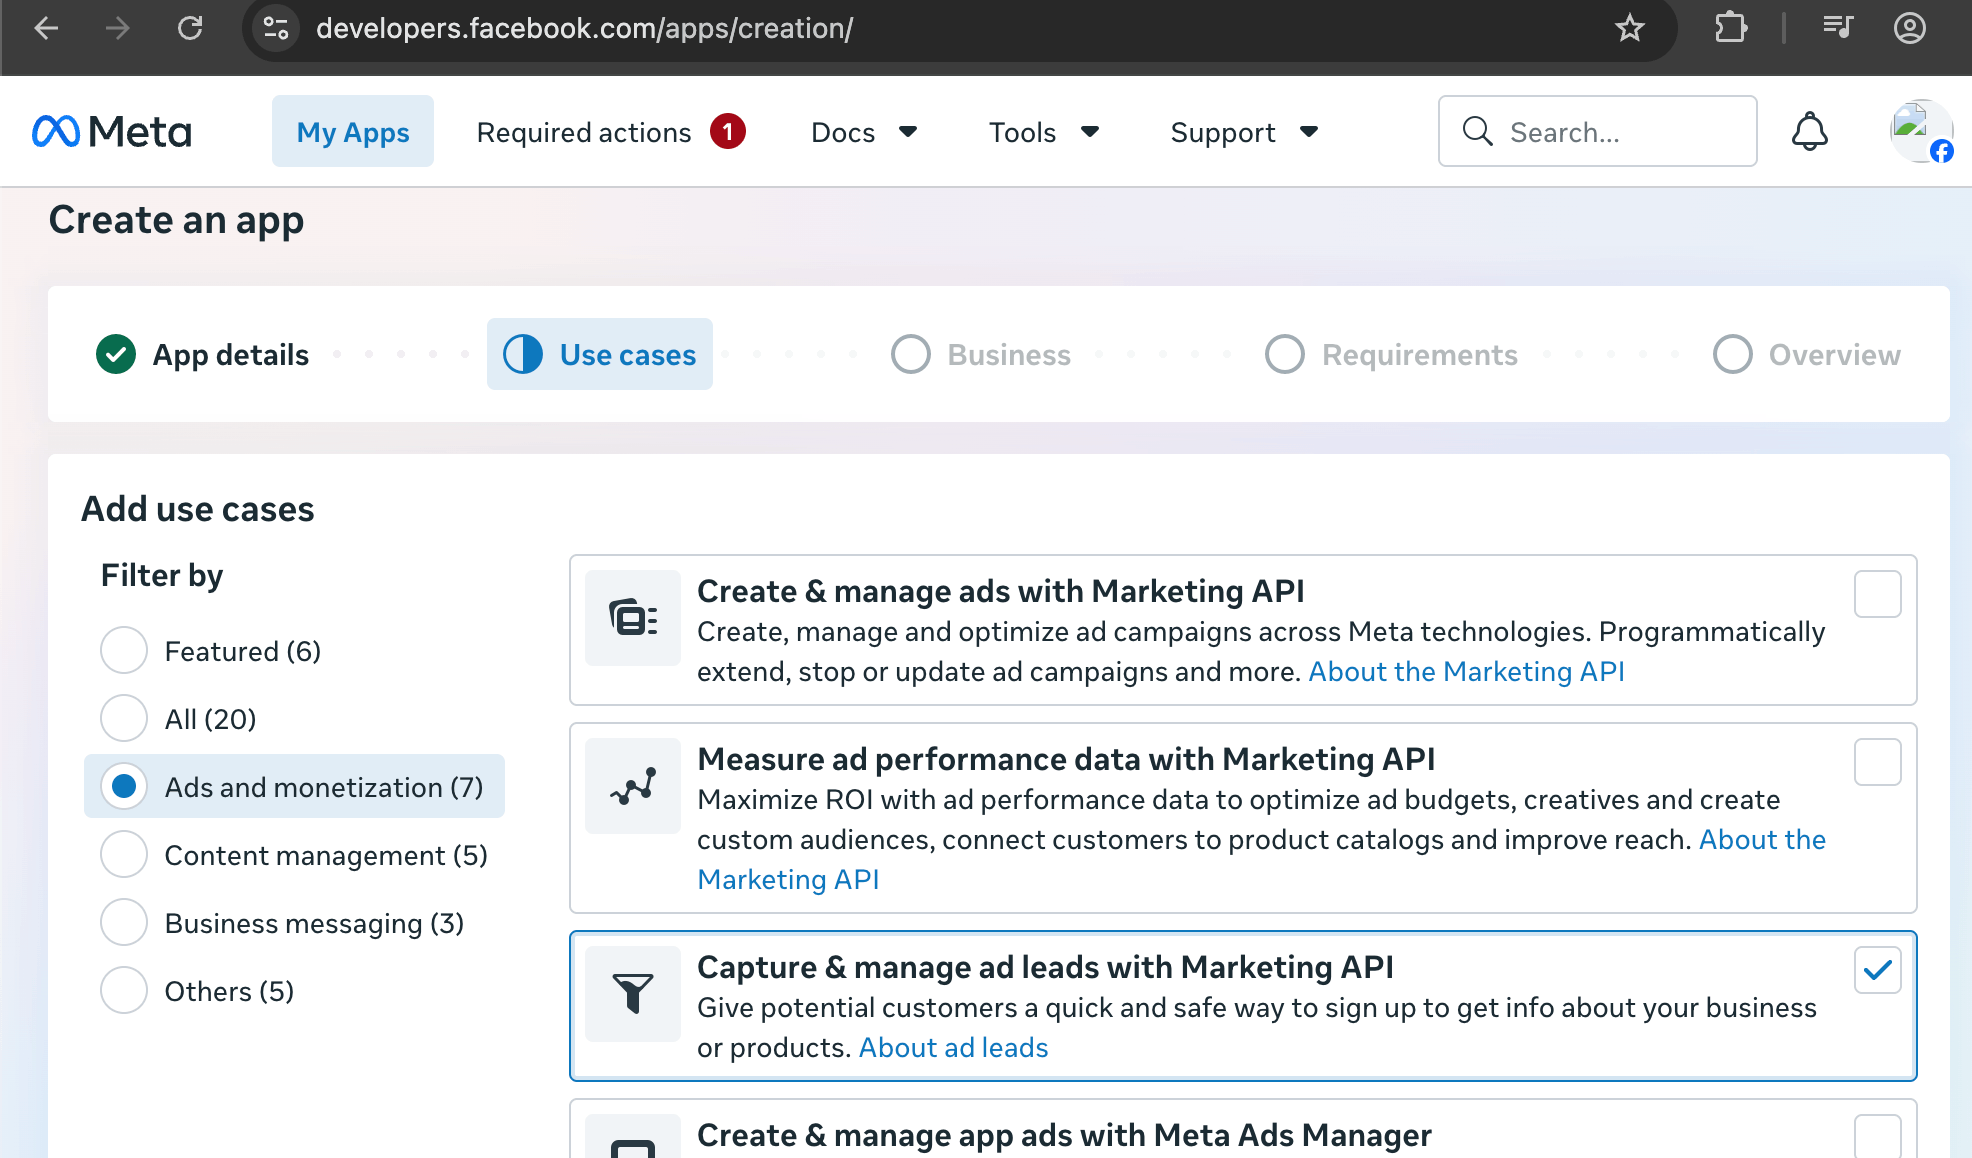1972x1158 pixels.
Task: Open the browser extensions puzzle icon
Action: (x=1731, y=28)
